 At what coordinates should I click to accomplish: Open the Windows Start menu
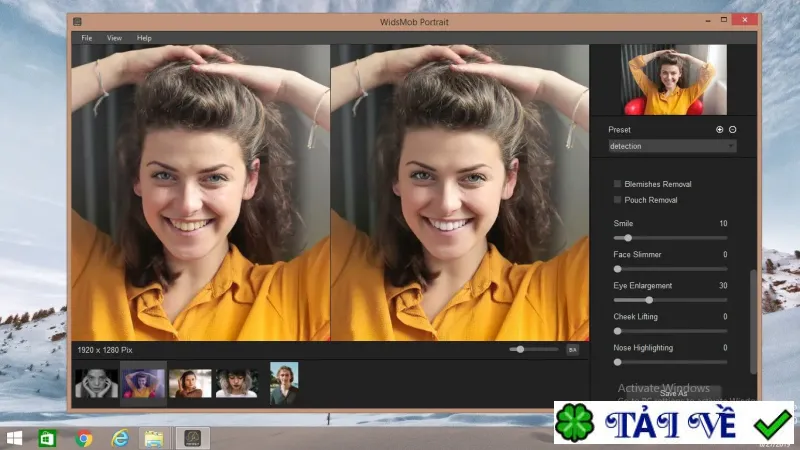point(14,438)
